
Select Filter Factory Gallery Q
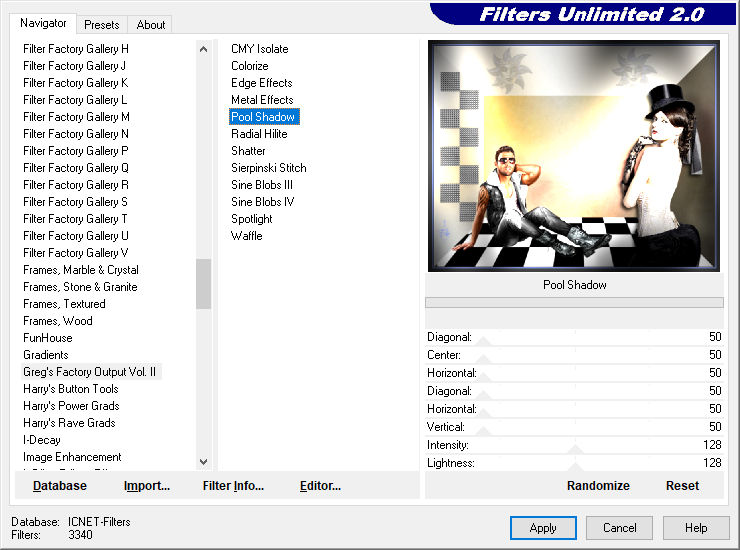tap(76, 168)
